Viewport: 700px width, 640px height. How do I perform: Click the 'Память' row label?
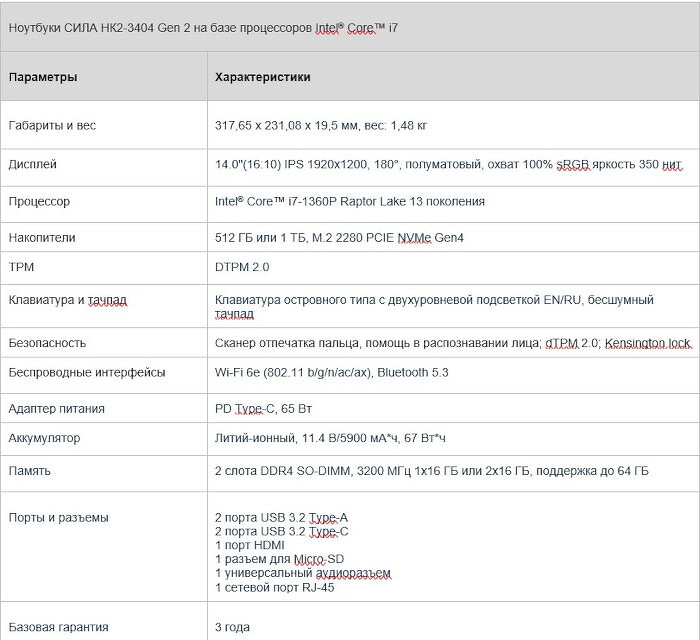[x=29, y=471]
